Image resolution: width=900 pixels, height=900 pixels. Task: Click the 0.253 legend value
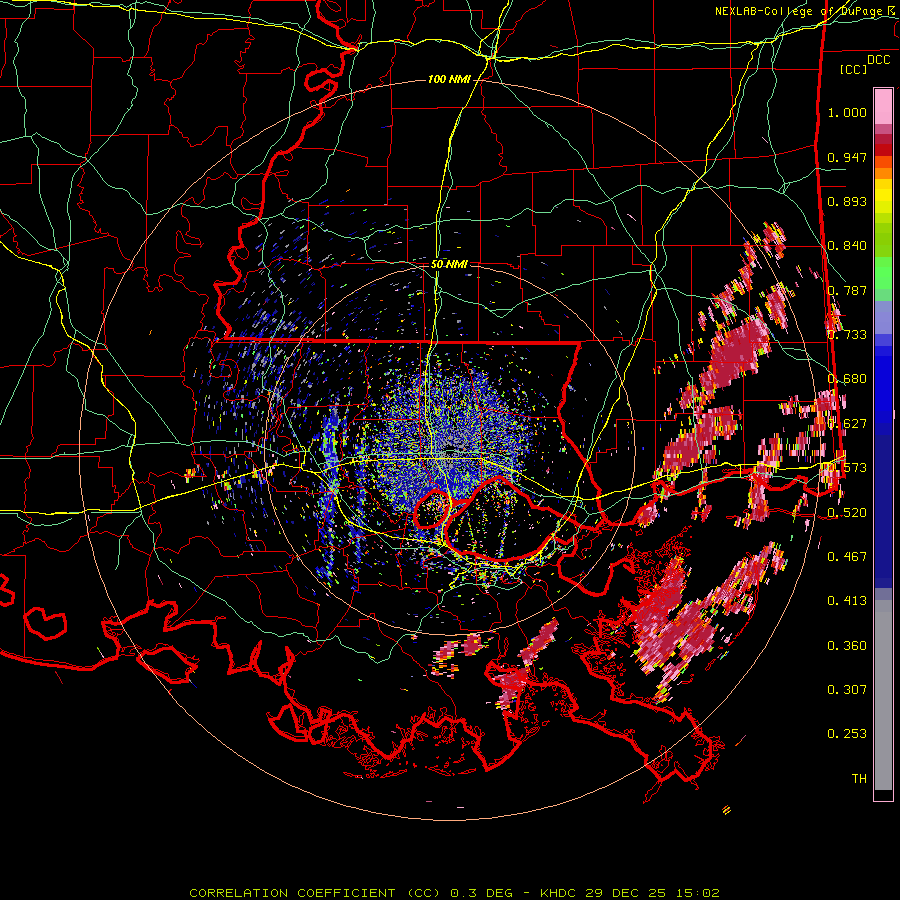pos(847,734)
